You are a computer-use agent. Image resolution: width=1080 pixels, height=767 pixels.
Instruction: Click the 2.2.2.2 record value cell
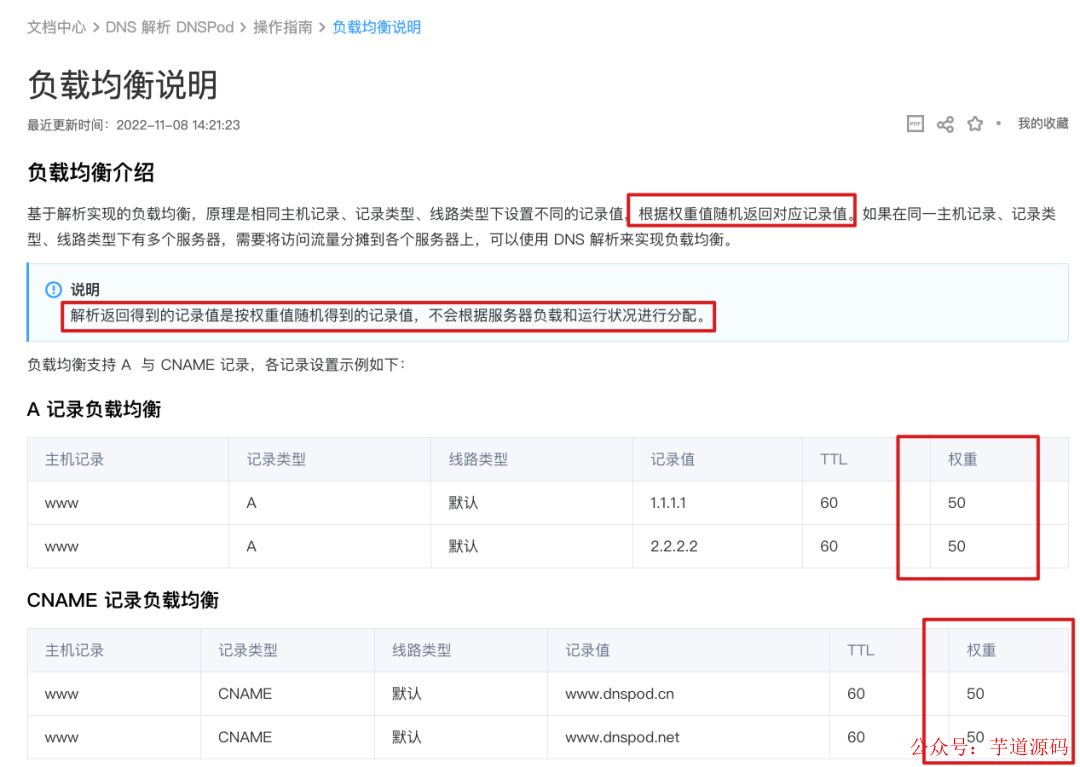point(674,546)
